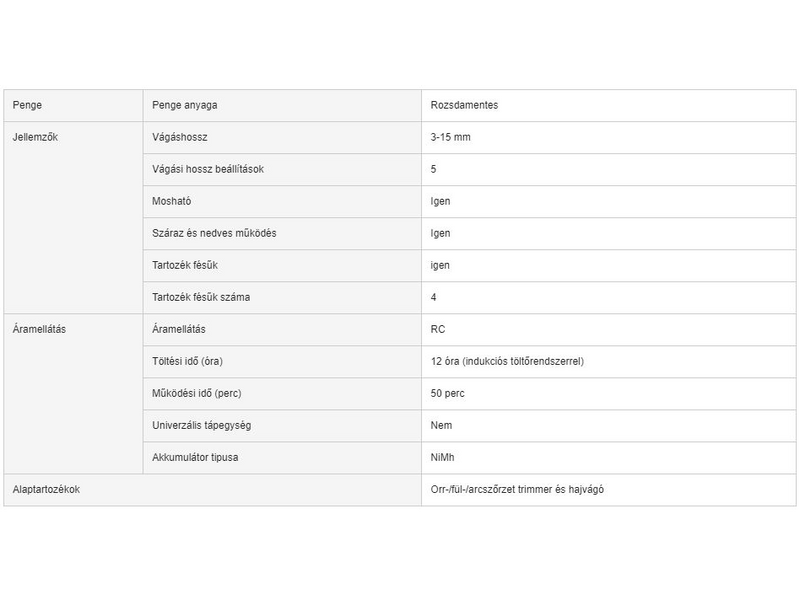The width and height of the screenshot is (800, 600).
Task: Select the Alaptartozékok row label
Action: point(46,489)
